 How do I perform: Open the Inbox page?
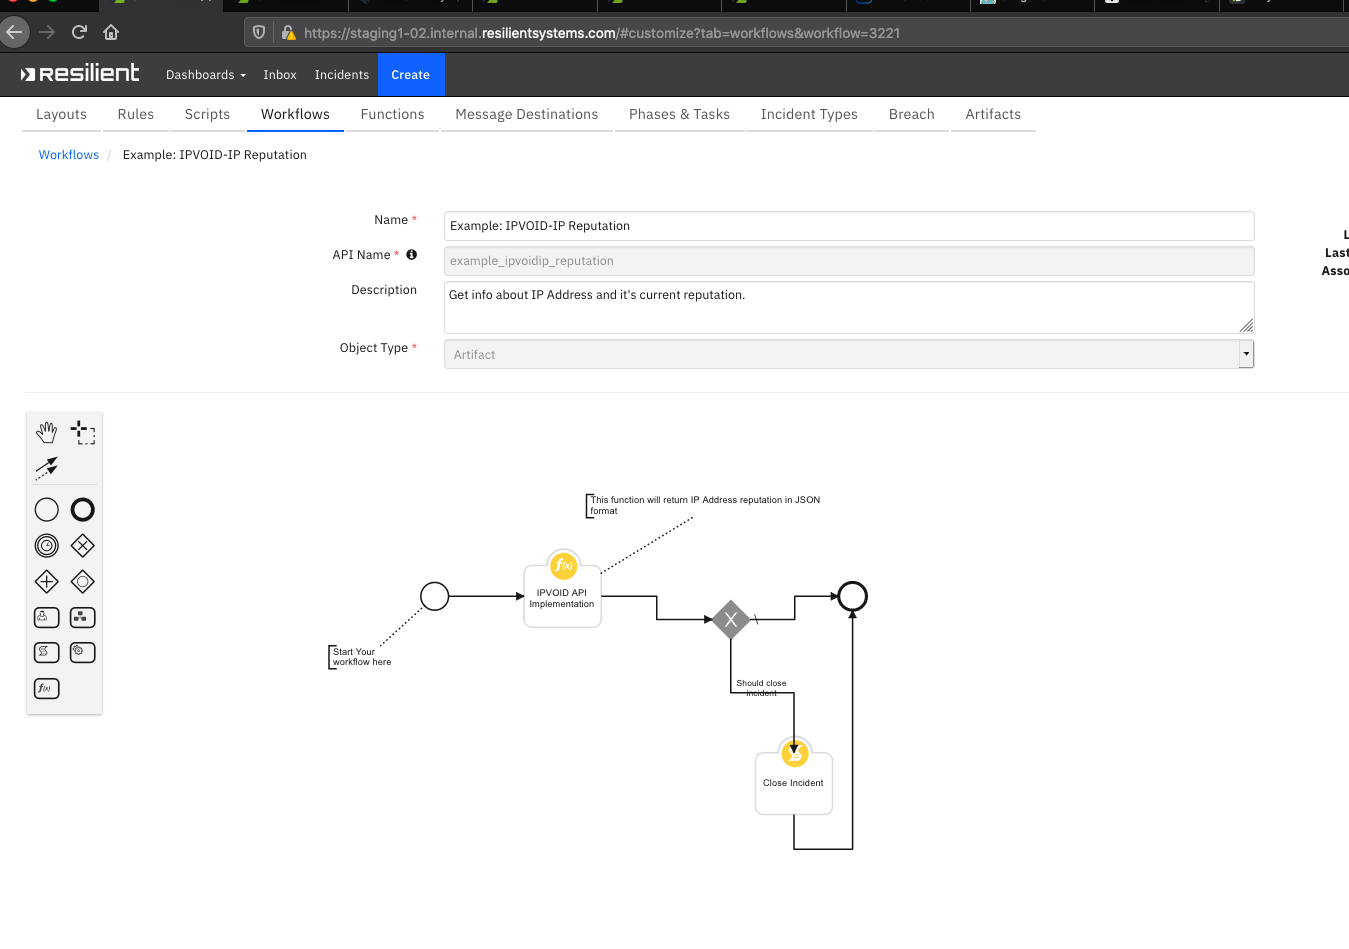(x=280, y=75)
